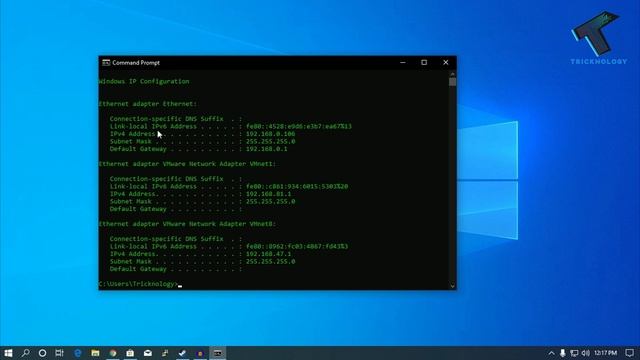Open the volume speaker tray icon
This screenshot has height=360, width=640.
[586, 353]
